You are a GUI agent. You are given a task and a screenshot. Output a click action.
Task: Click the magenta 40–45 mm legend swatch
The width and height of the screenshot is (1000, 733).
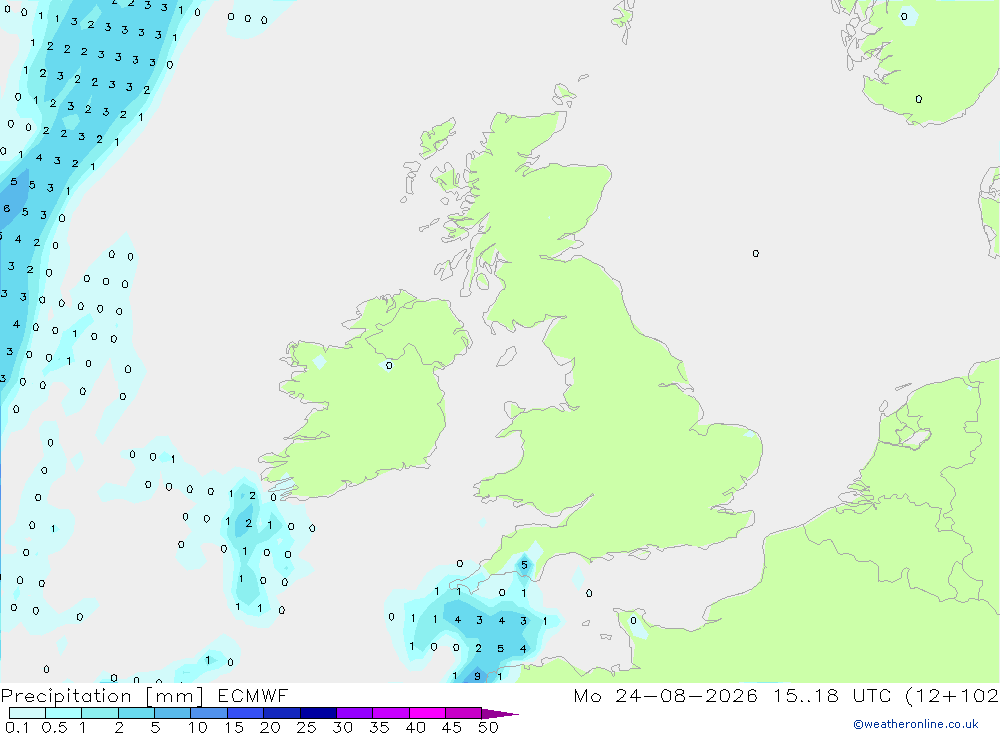pyautogui.click(x=427, y=713)
